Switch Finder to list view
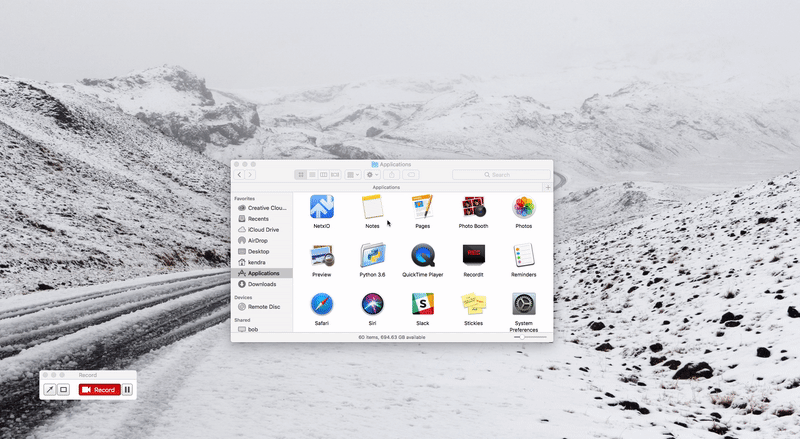Viewport: 800px width, 439px height. tap(312, 175)
